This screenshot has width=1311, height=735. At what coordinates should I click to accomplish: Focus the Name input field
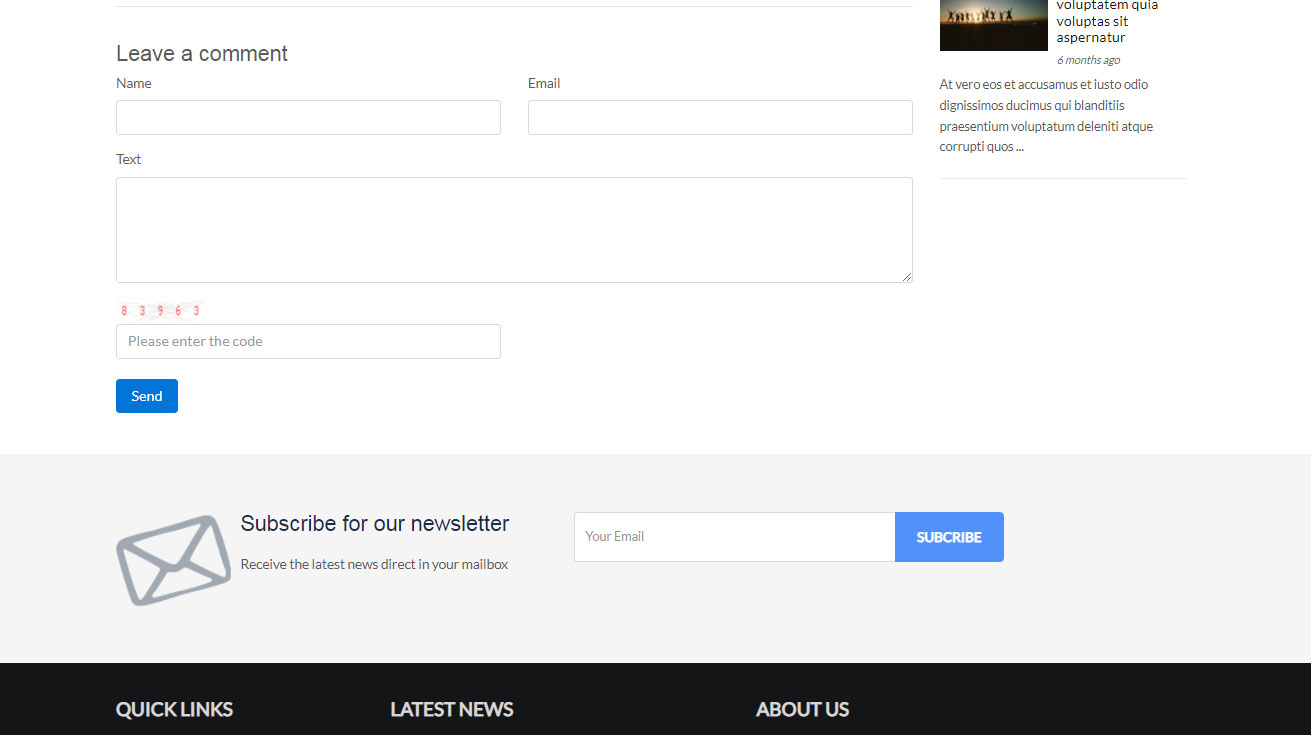(x=308, y=117)
